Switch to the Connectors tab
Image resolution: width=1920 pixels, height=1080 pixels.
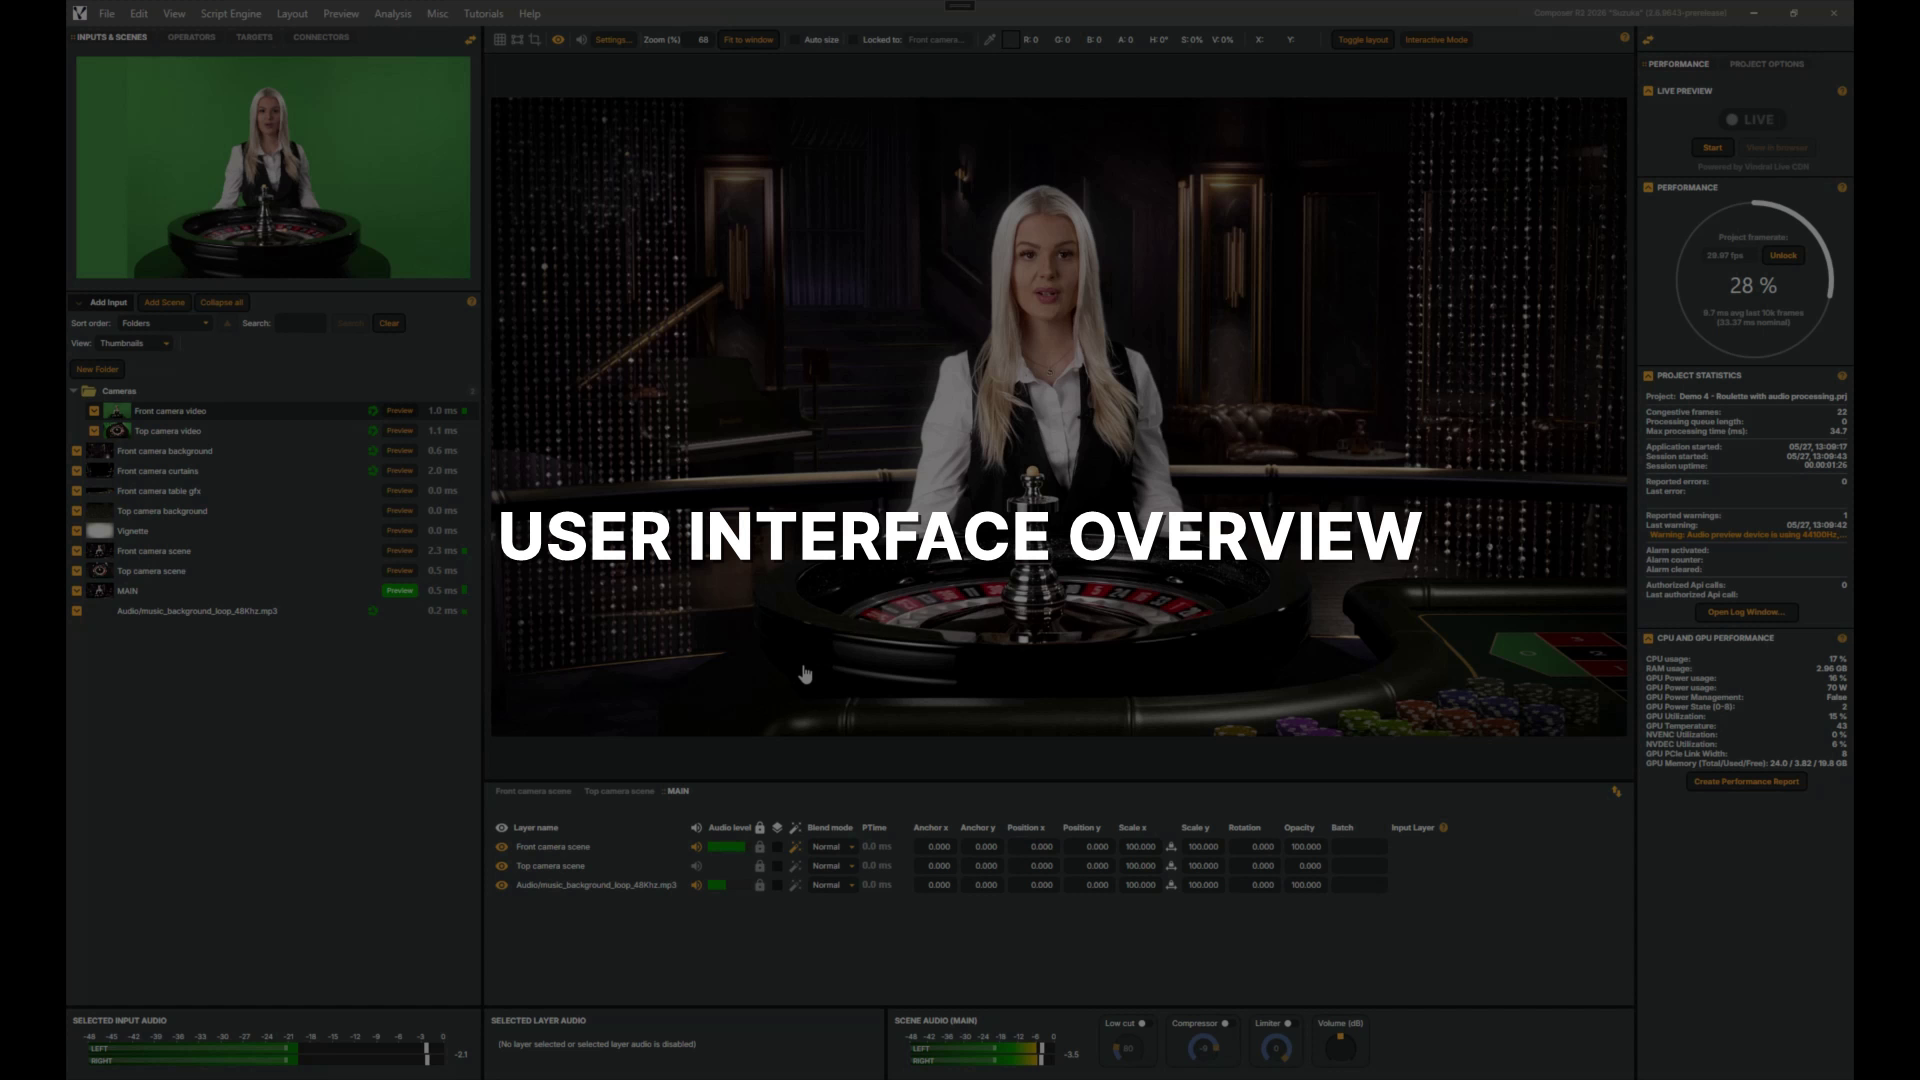pyautogui.click(x=321, y=37)
